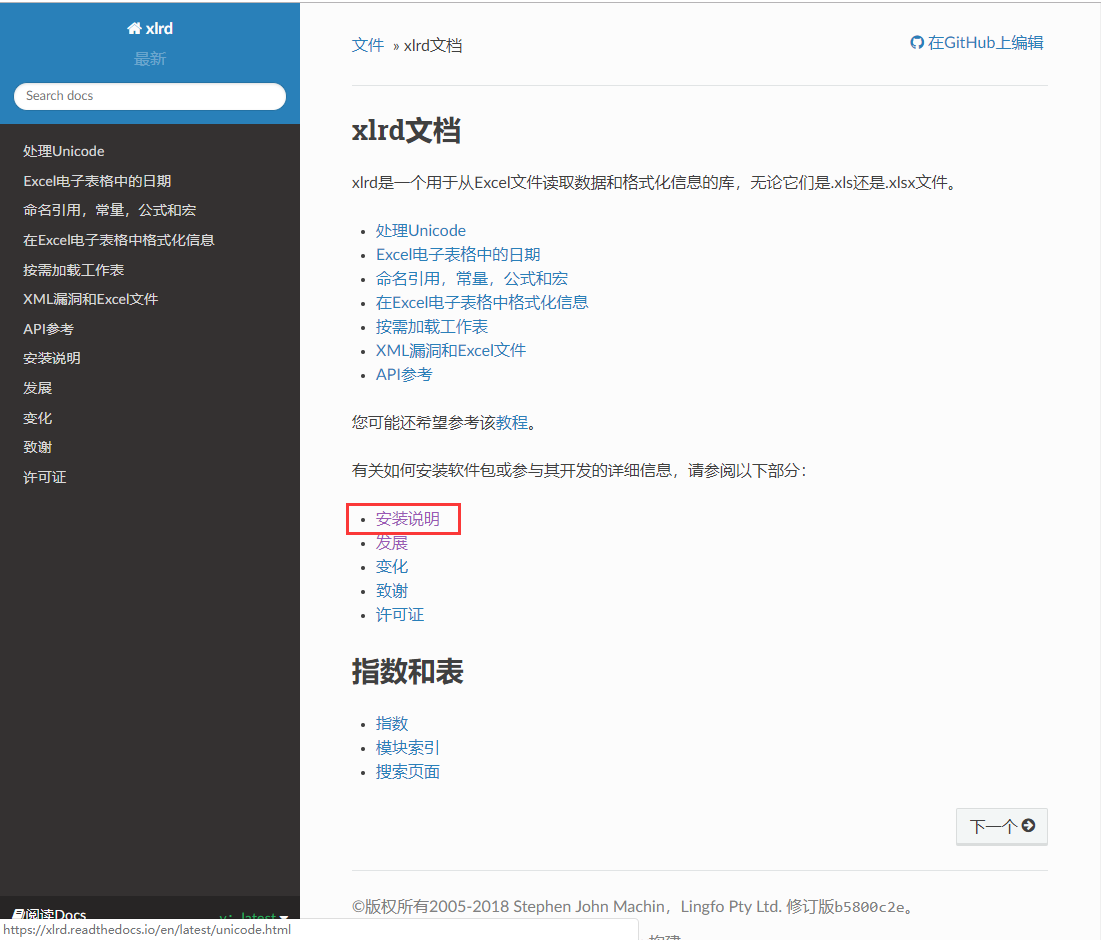Select 在Excel电子表格中格式化信息 in sidebar
1101x940 pixels.
[119, 240]
